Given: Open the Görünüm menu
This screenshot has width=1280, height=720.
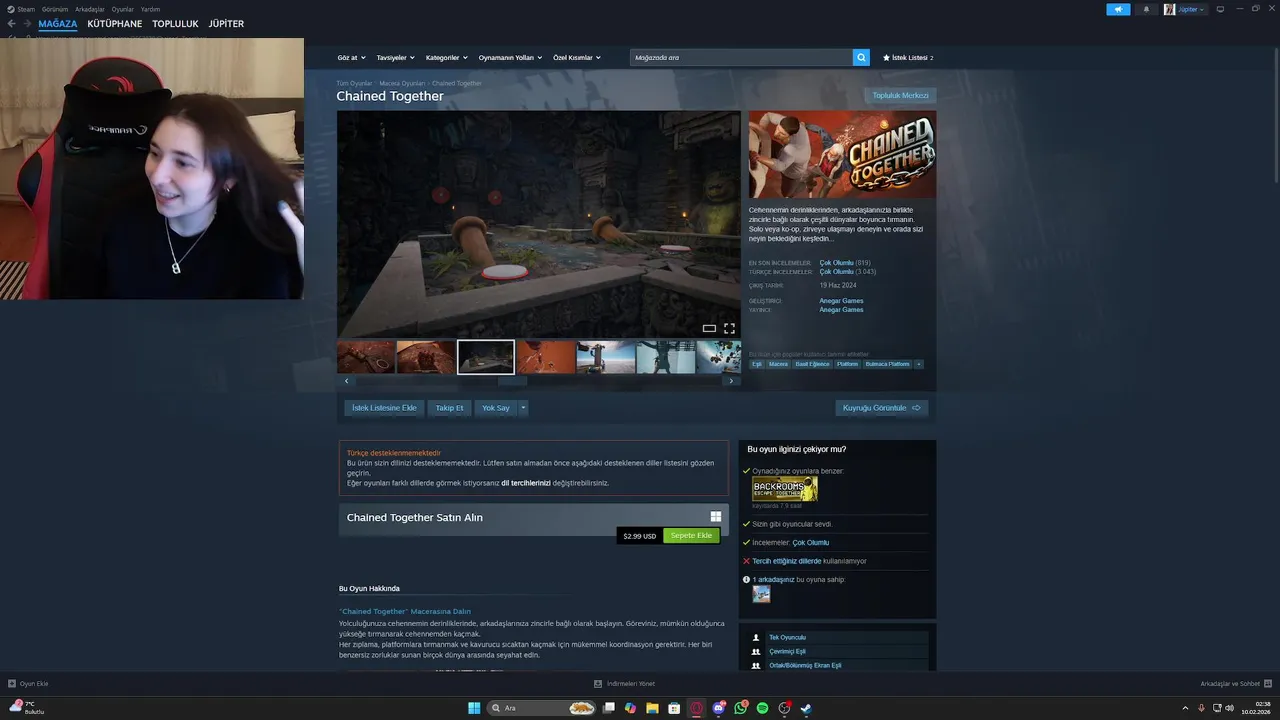Looking at the screenshot, I should click(x=55, y=9).
